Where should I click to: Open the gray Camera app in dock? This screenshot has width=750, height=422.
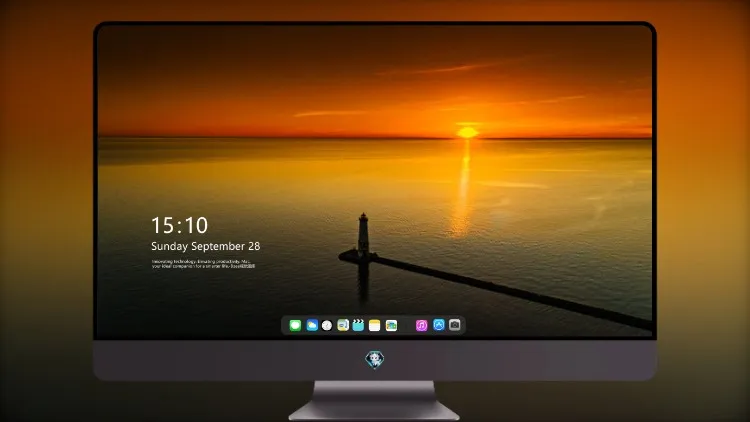pyautogui.click(x=455, y=325)
